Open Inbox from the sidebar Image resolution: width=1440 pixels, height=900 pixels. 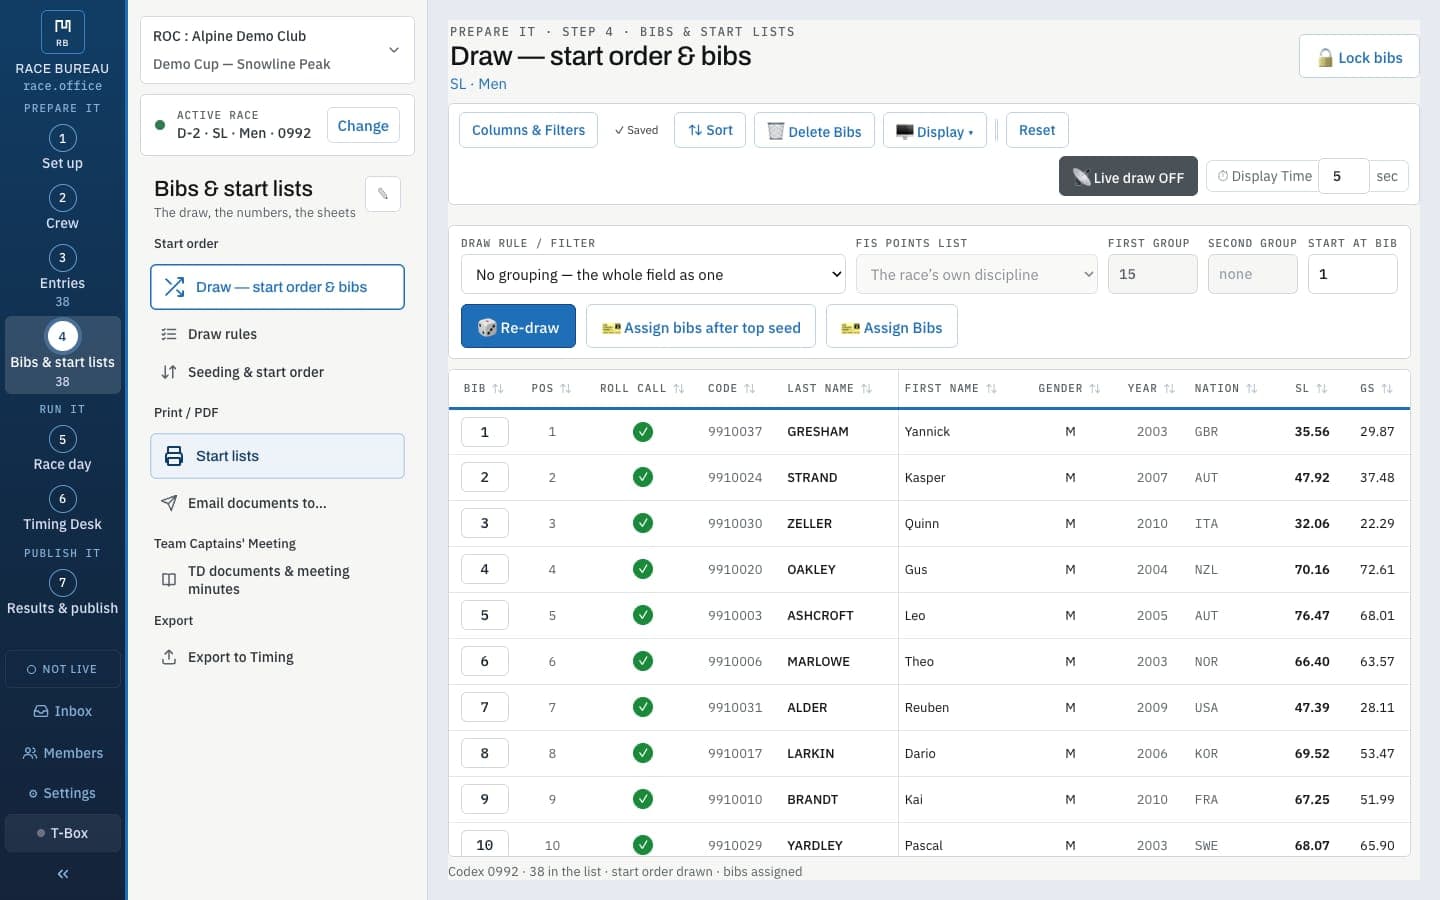63,711
